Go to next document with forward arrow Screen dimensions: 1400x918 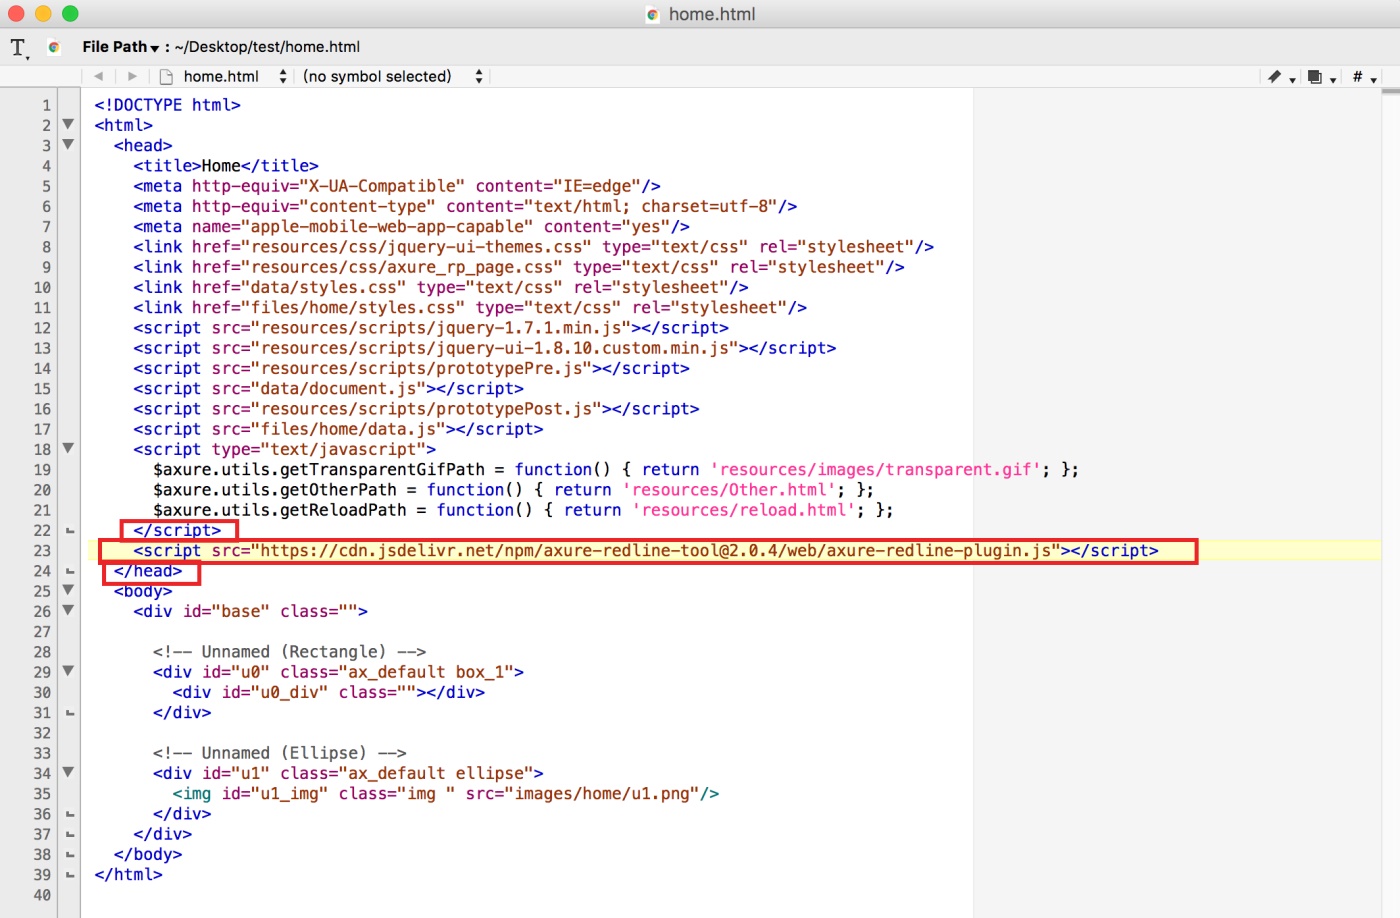click(x=132, y=76)
